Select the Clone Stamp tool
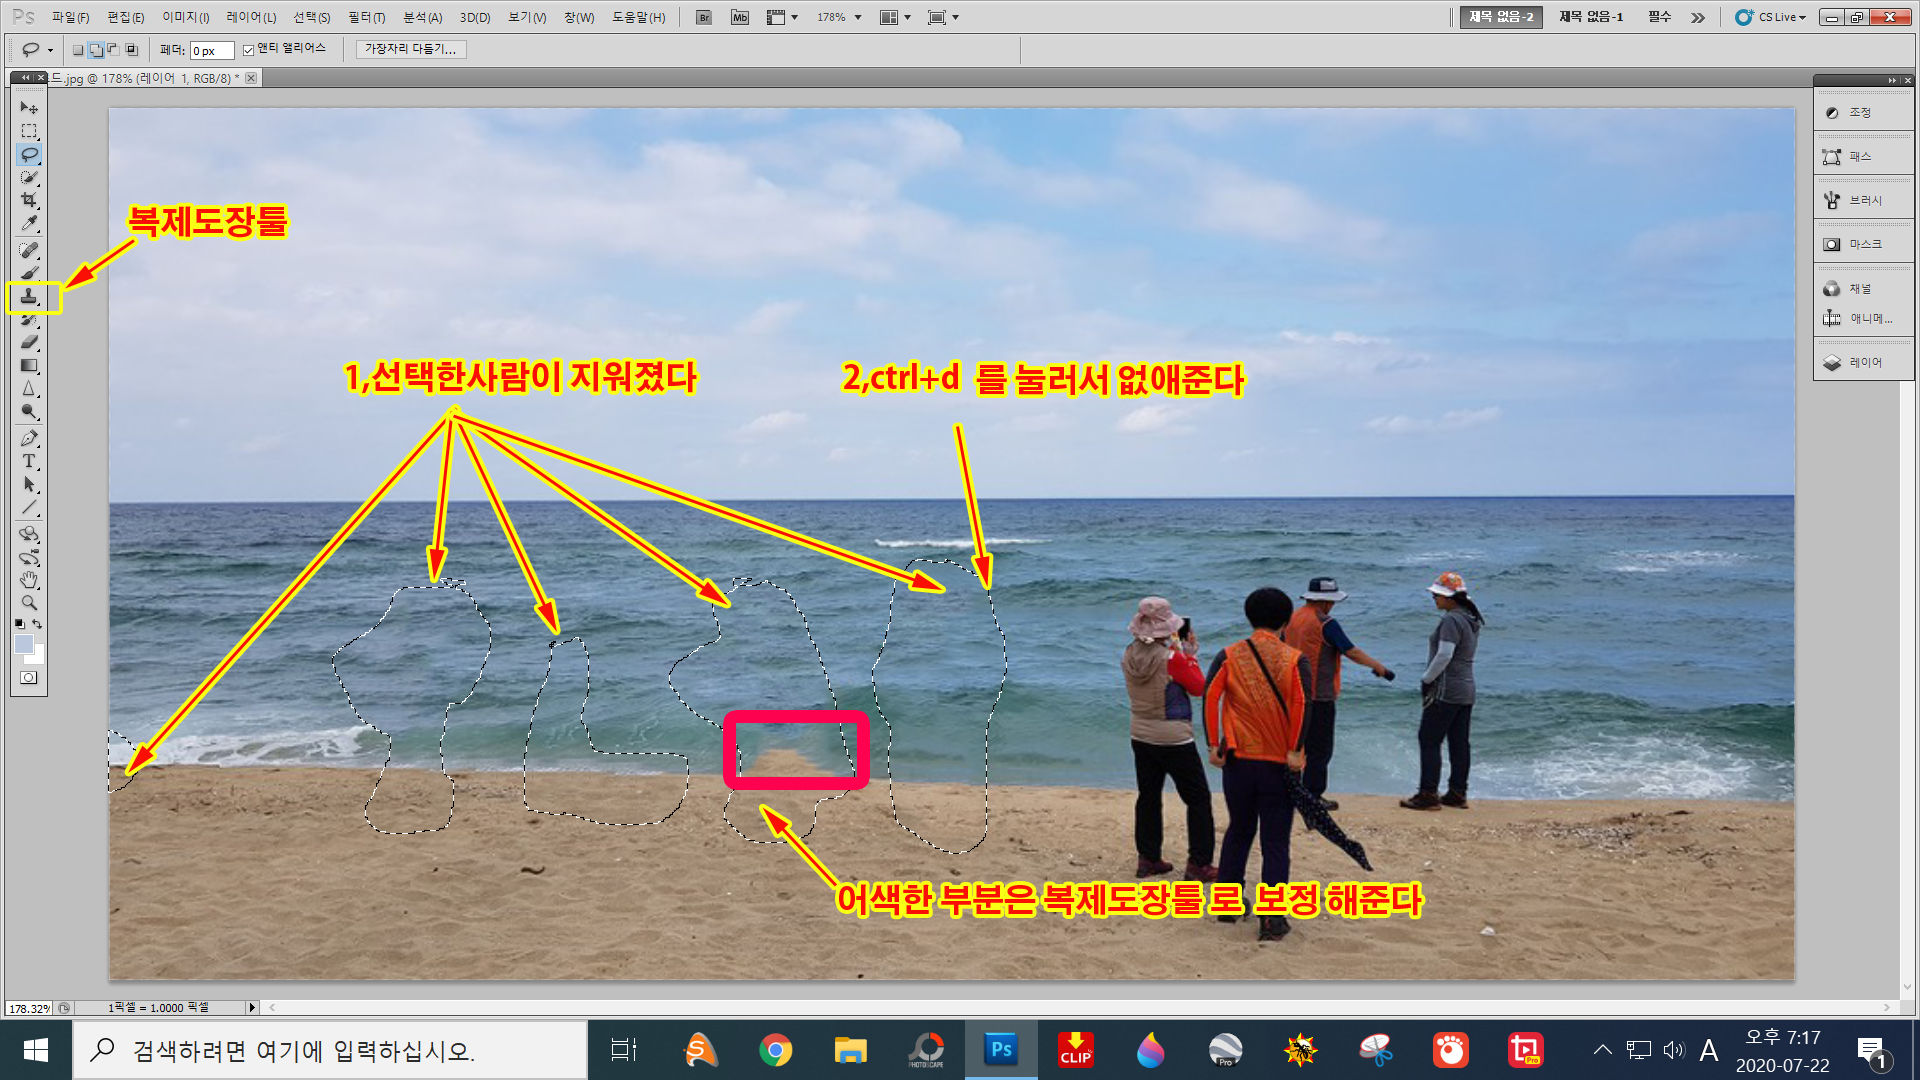The width and height of the screenshot is (1920, 1080). 29,296
